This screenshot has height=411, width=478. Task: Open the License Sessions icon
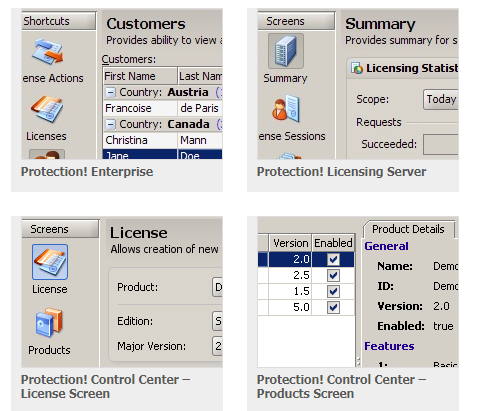click(286, 109)
